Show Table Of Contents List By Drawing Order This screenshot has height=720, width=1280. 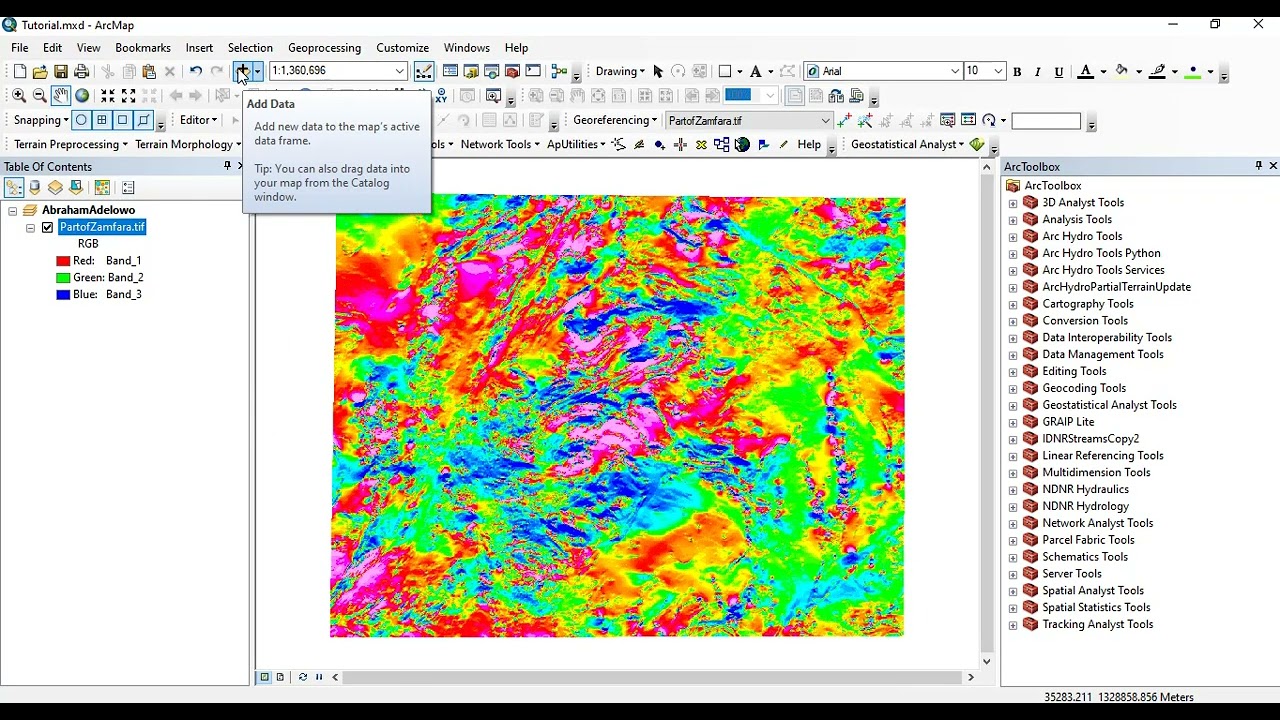[x=14, y=187]
